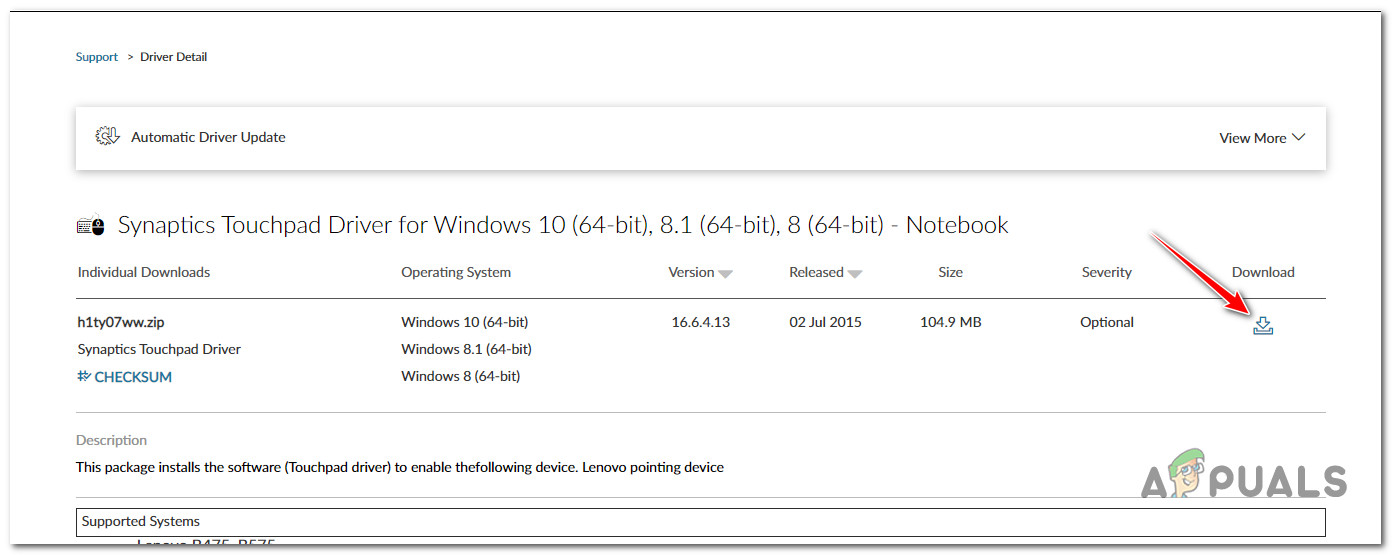
Task: Click the Supported Systems box header
Action: click(x=701, y=522)
